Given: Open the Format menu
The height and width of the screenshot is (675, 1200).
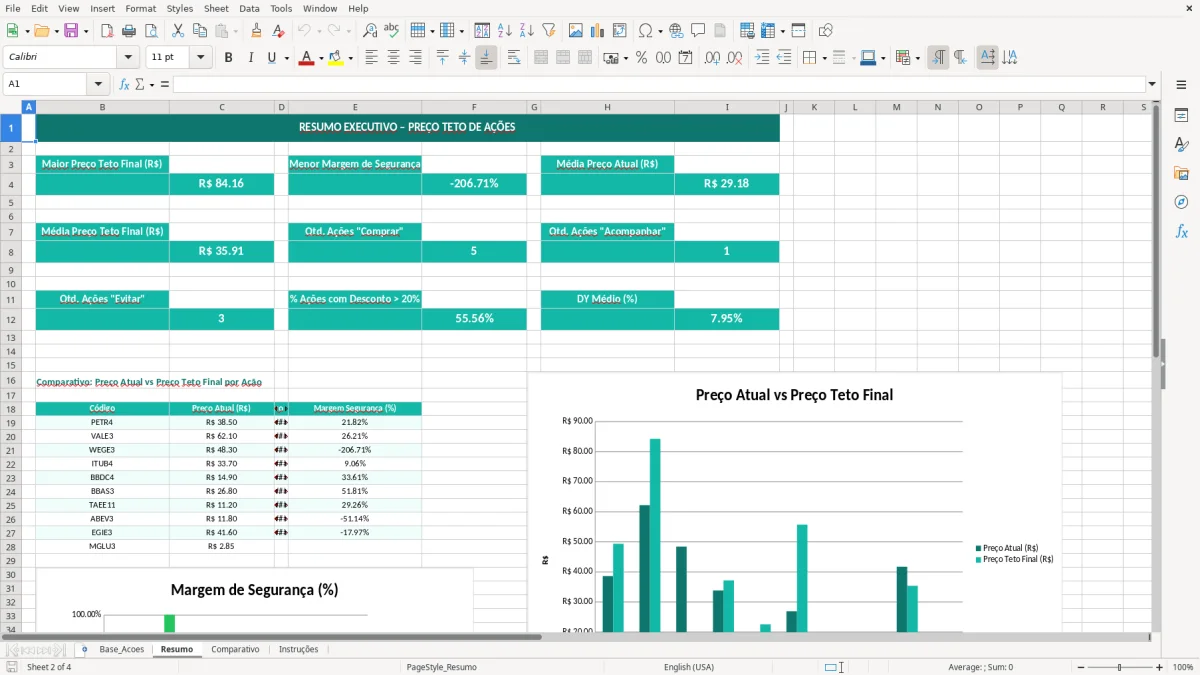Looking at the screenshot, I should 140,8.
